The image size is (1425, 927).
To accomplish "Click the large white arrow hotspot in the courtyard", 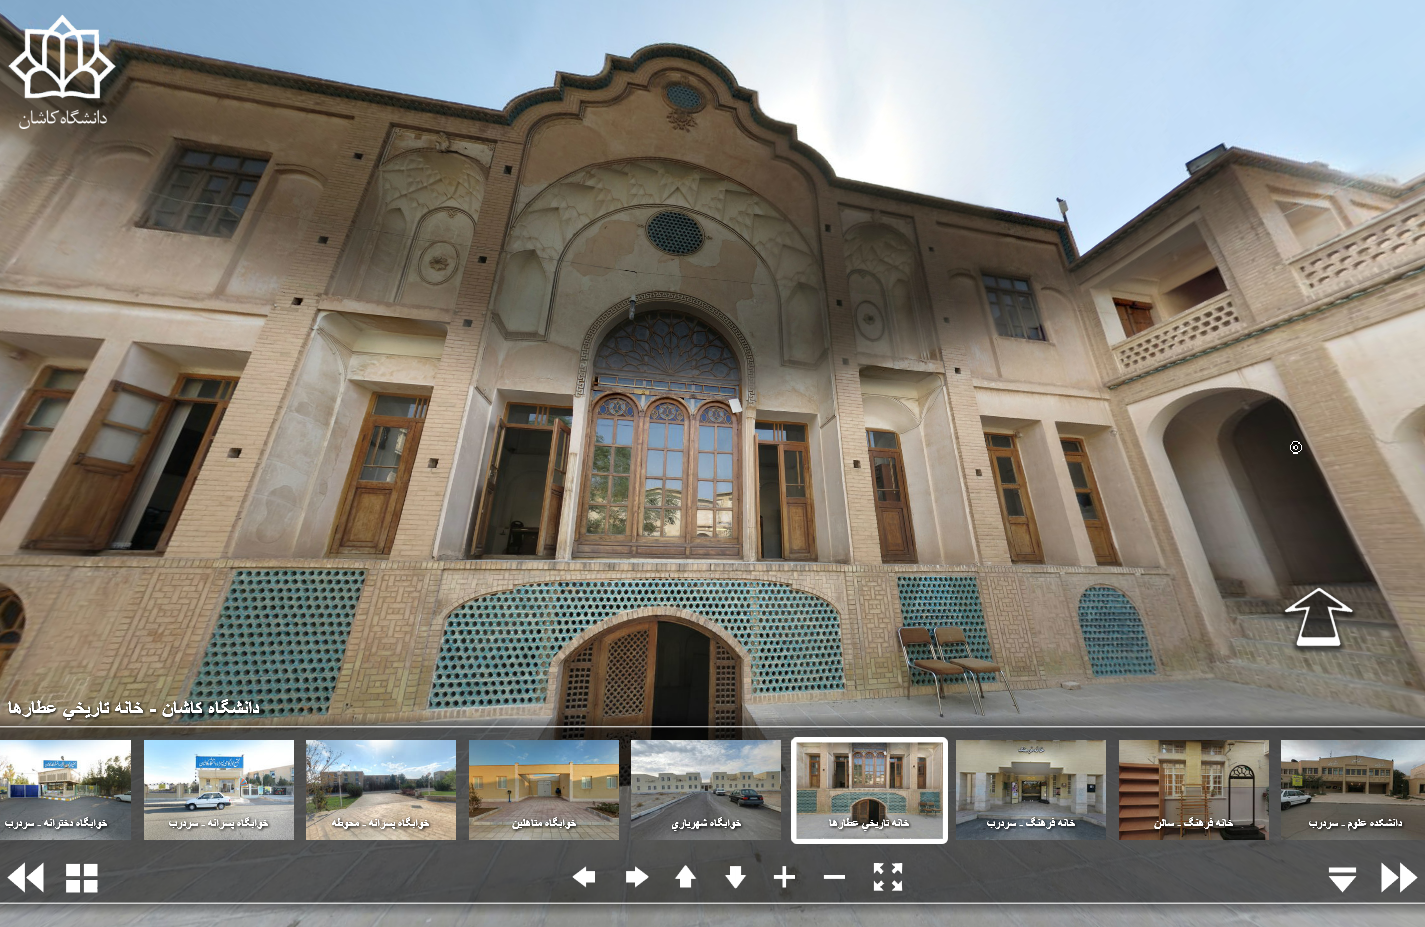I will pyautogui.click(x=1318, y=616).
